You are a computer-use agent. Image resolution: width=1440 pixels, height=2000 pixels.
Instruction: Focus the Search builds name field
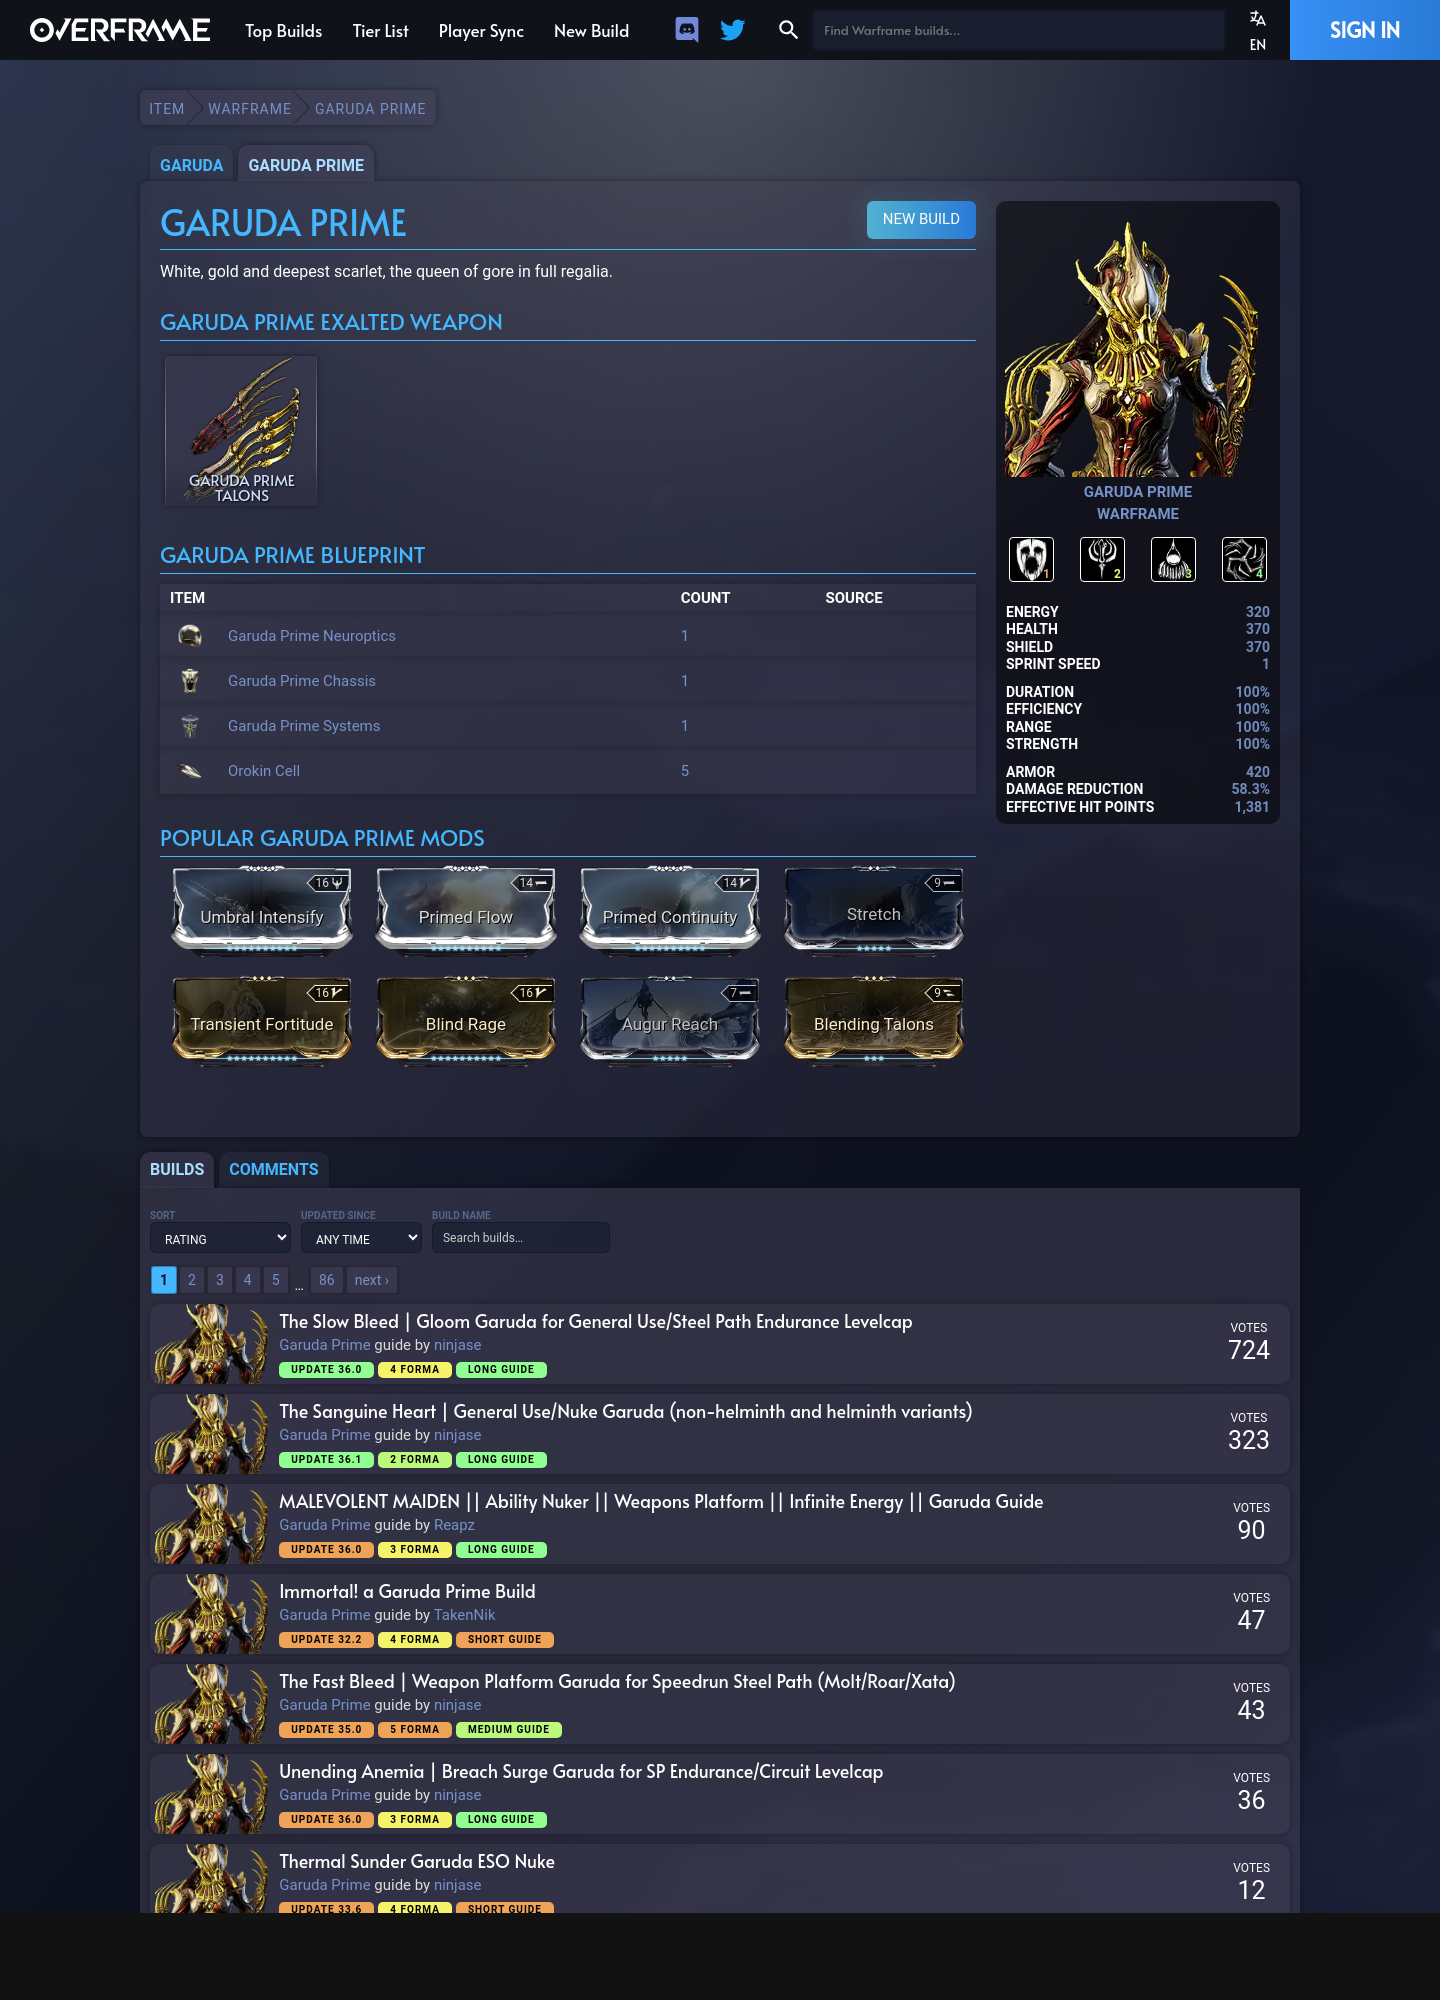[x=521, y=1237]
